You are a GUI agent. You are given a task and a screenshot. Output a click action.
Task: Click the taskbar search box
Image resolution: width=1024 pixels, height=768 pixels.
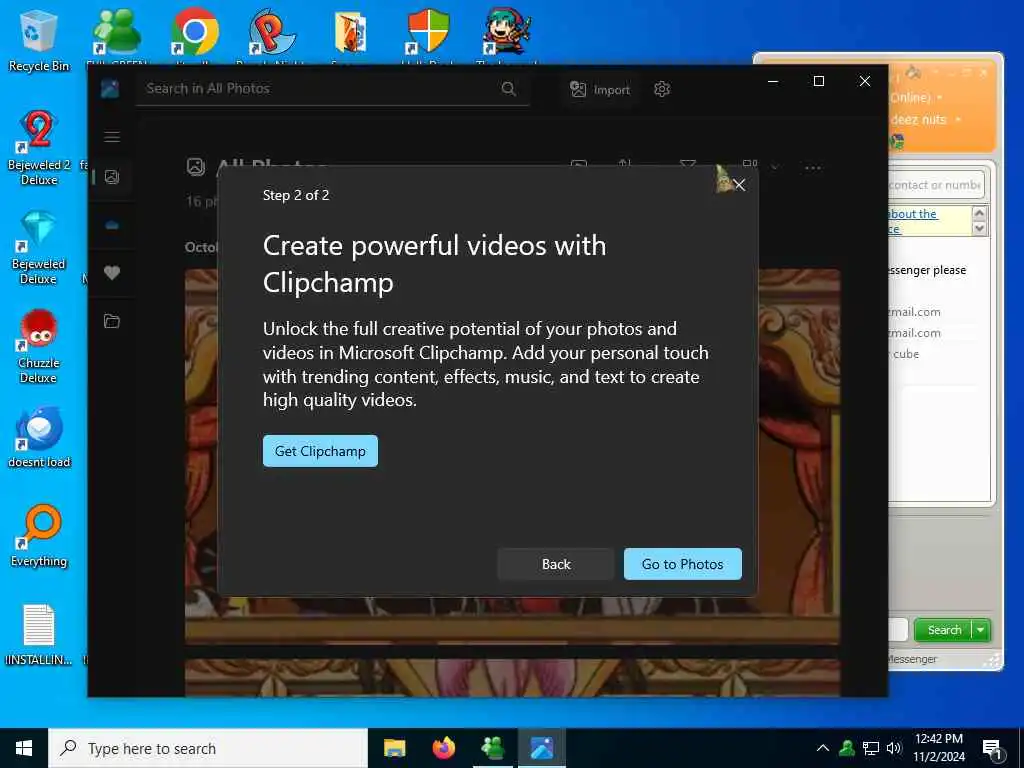(x=208, y=748)
